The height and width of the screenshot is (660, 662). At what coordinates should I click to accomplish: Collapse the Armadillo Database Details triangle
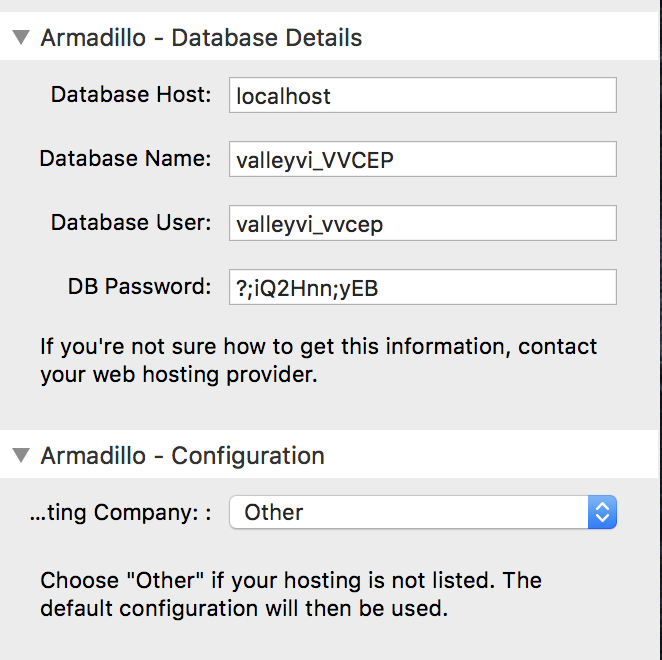[x=21, y=37]
